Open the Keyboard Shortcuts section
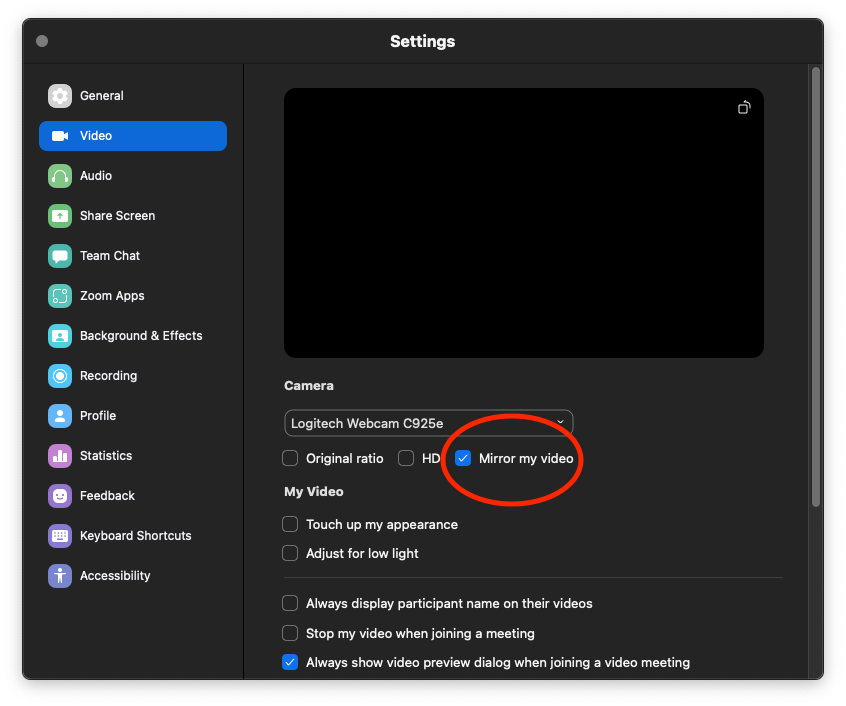 (133, 536)
